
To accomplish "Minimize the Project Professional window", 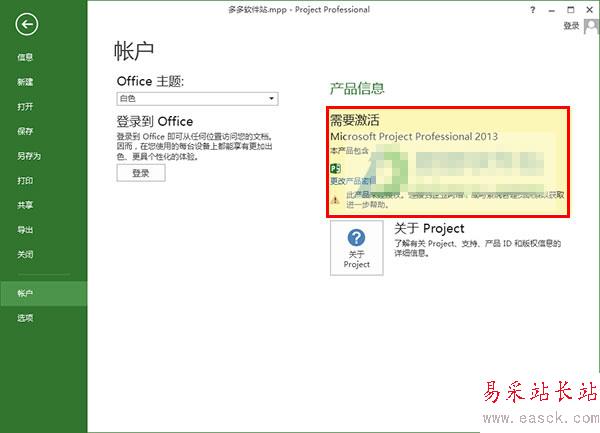I will click(551, 10).
